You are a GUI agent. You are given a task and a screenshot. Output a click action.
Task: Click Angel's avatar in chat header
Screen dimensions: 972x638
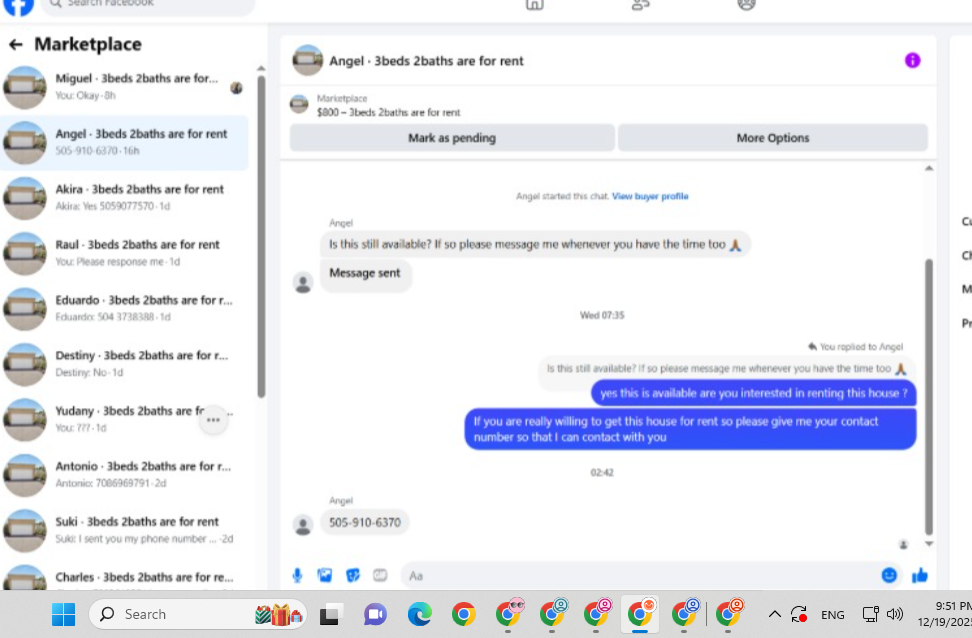tap(307, 60)
